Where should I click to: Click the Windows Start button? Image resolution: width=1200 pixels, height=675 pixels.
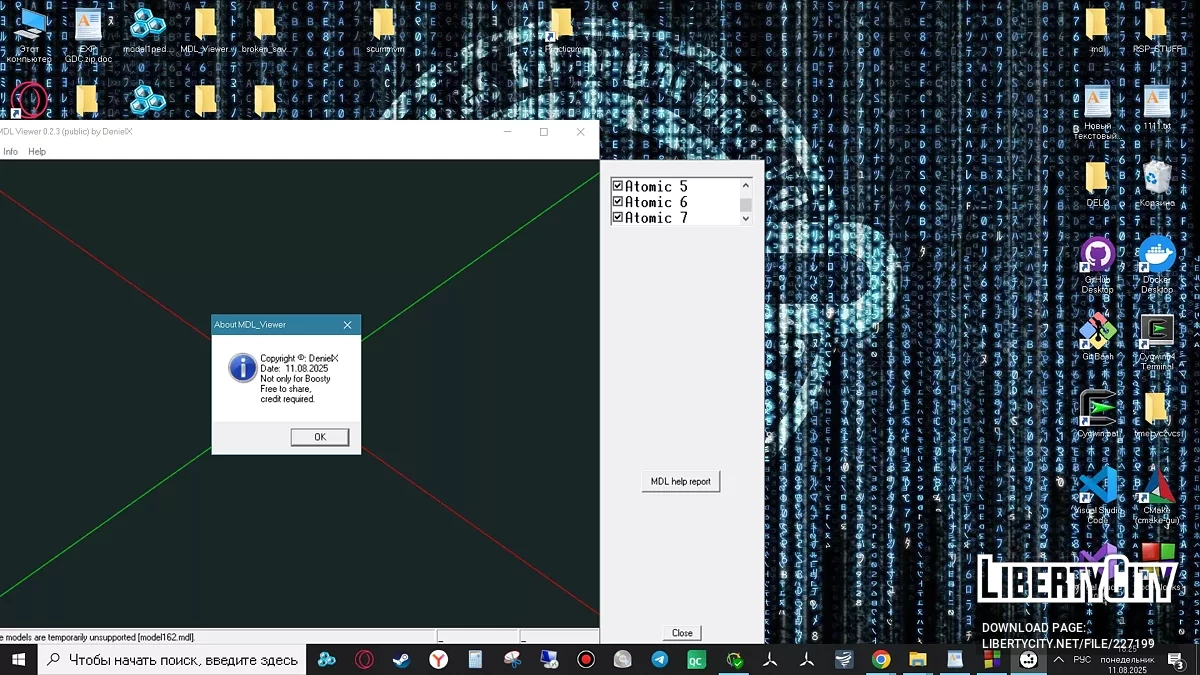click(18, 660)
